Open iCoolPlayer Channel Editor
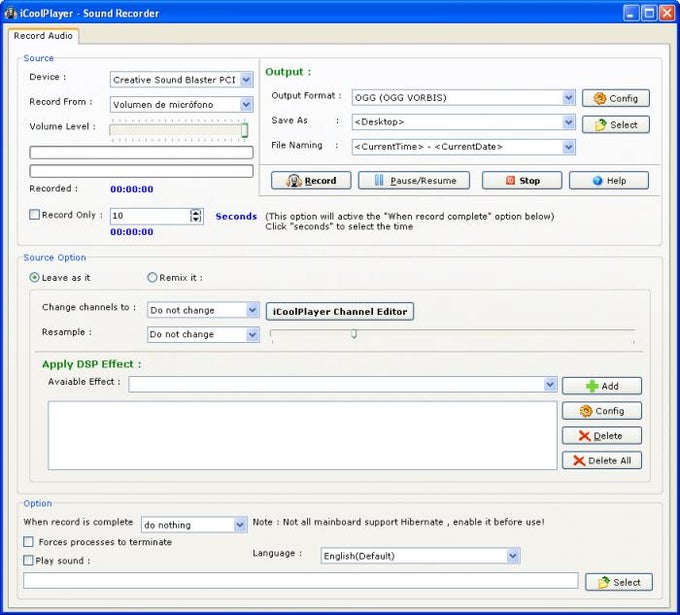The image size is (680, 615). (340, 311)
